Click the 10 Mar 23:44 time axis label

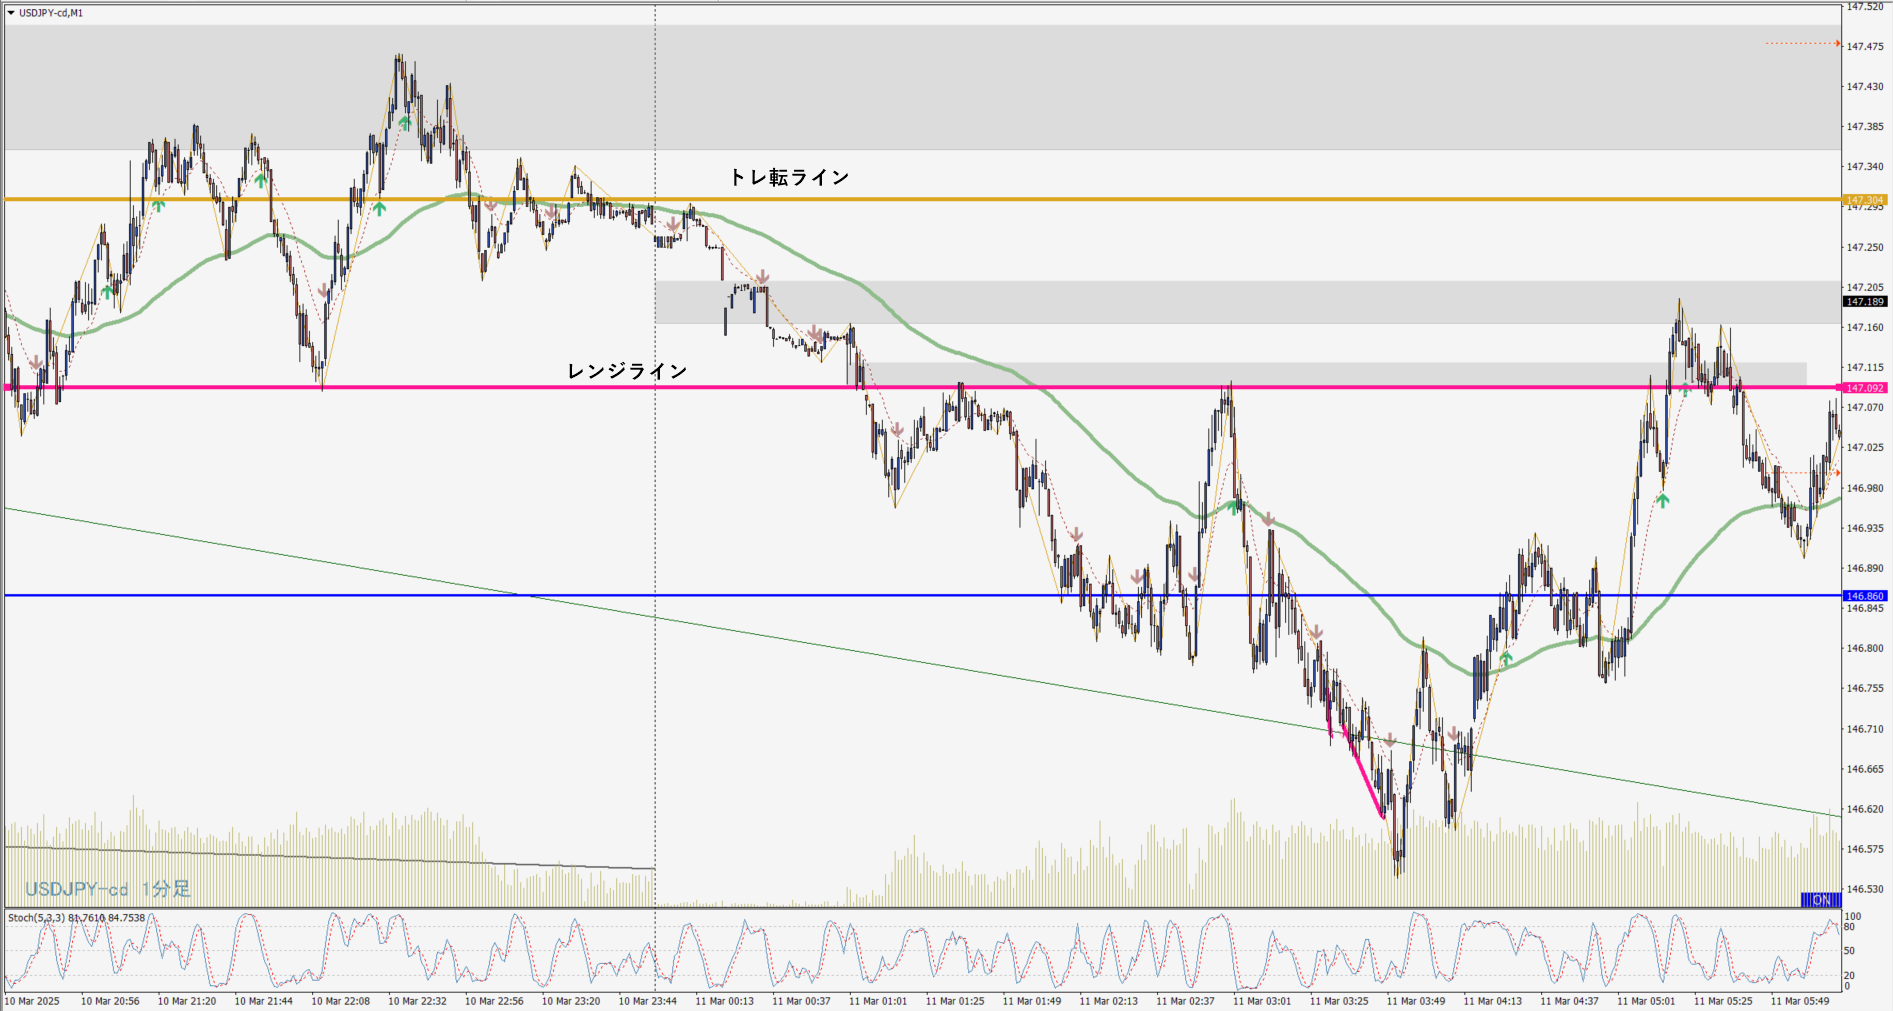click(647, 1001)
